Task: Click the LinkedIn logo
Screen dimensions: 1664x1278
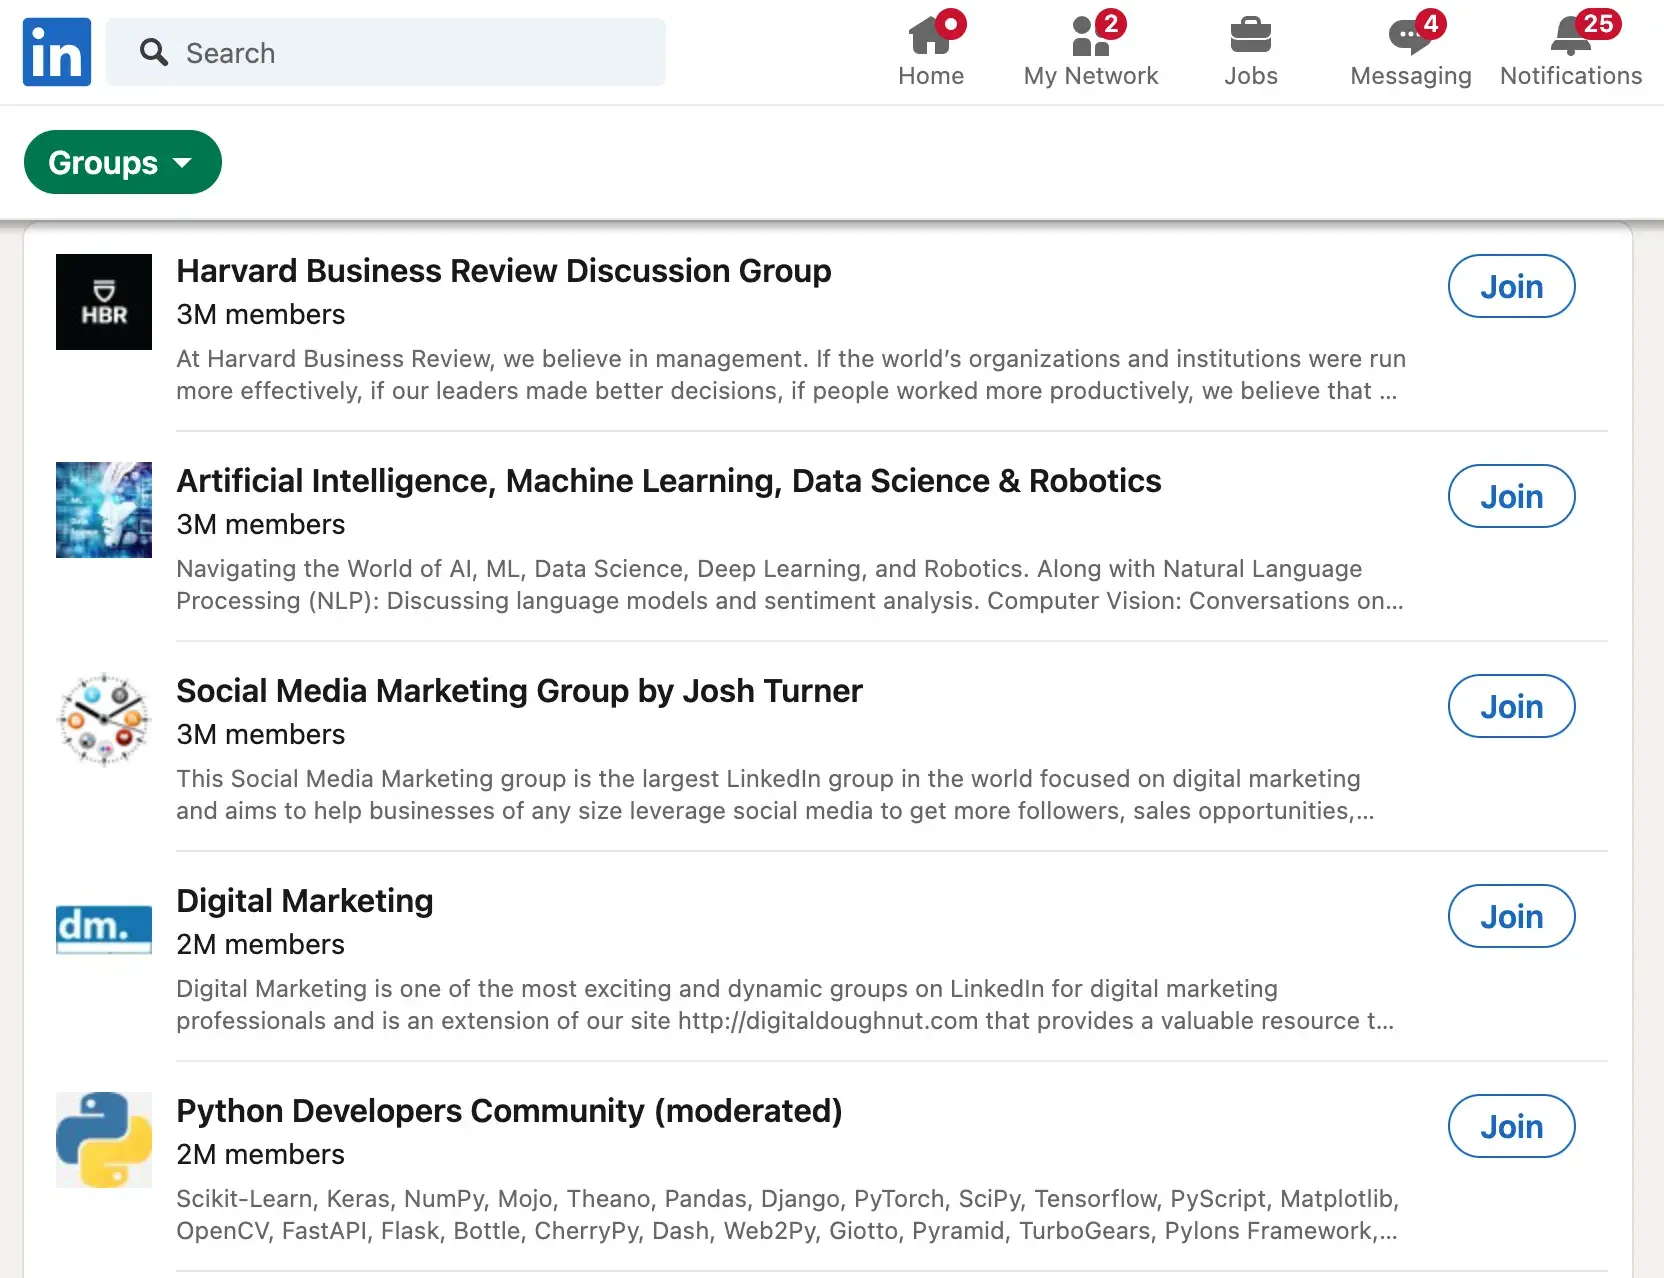Action: click(x=56, y=51)
